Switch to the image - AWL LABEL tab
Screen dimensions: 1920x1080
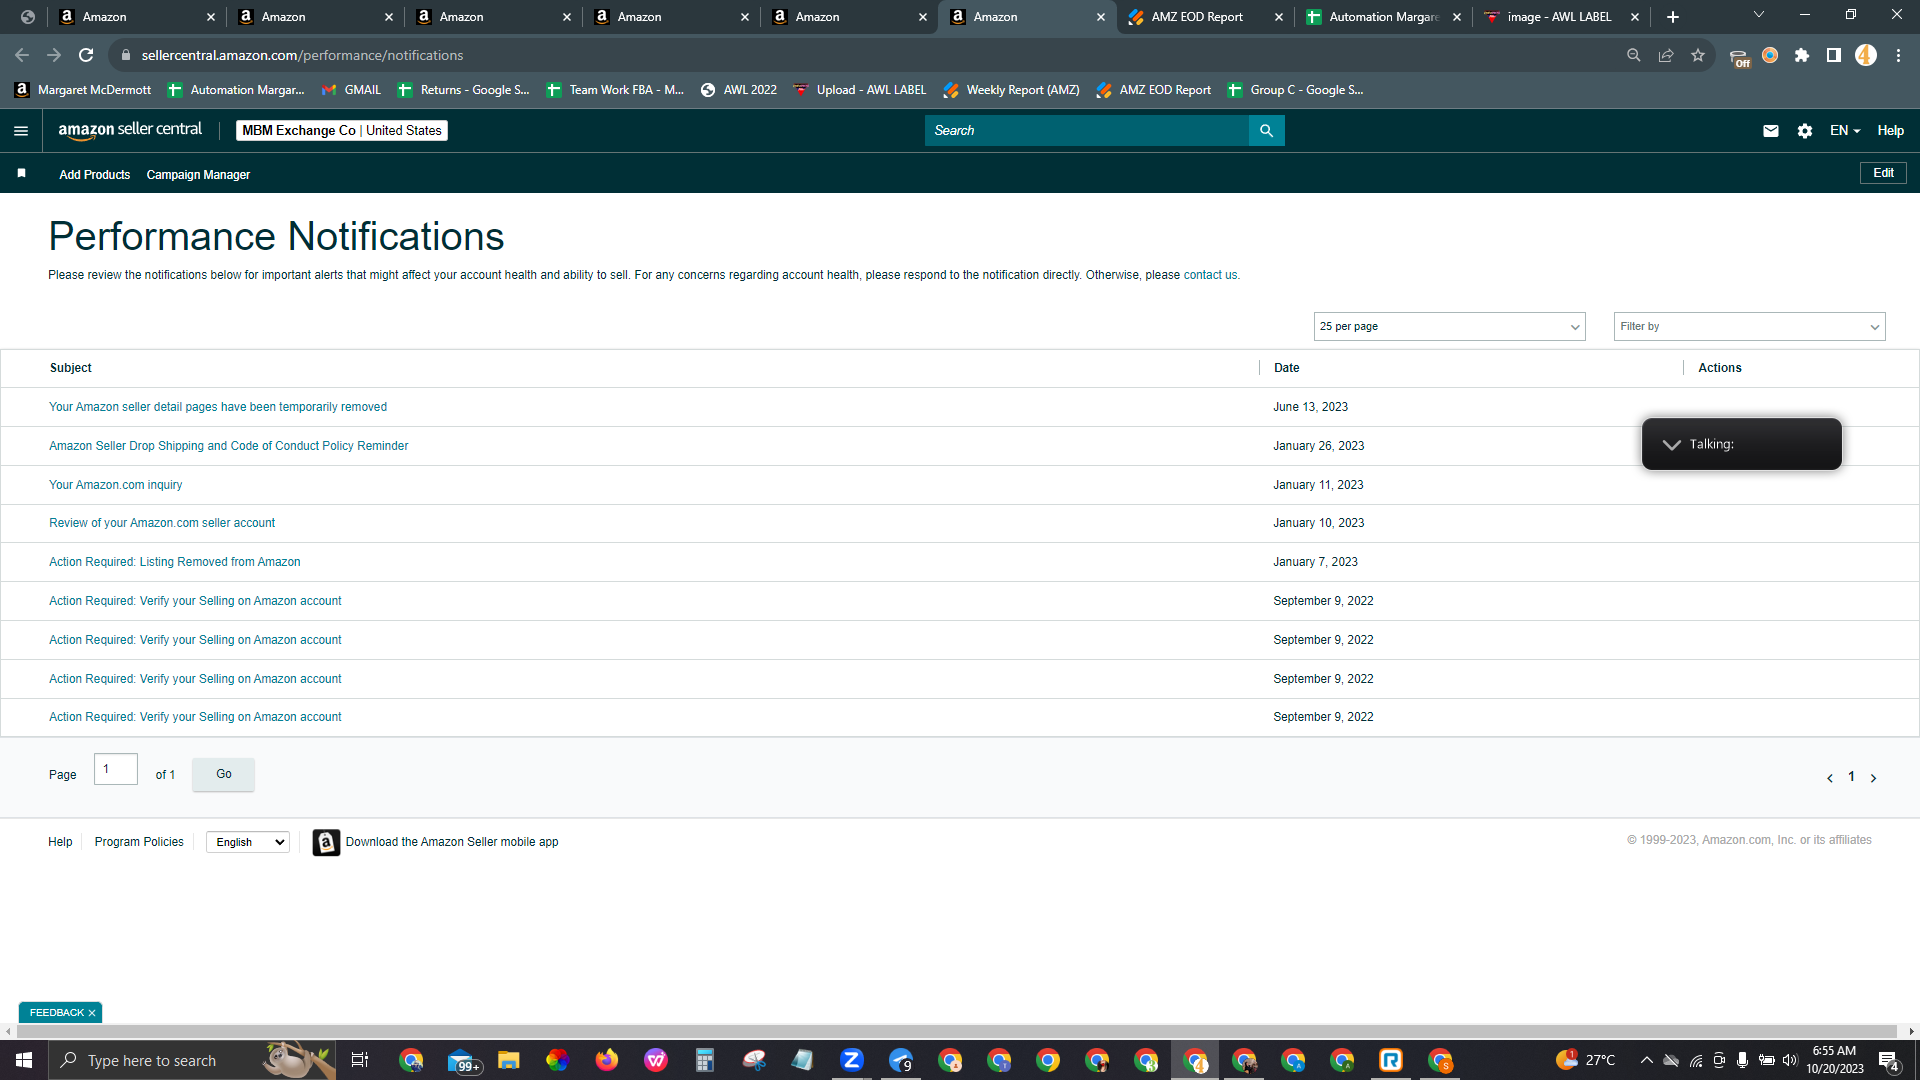pos(1561,17)
